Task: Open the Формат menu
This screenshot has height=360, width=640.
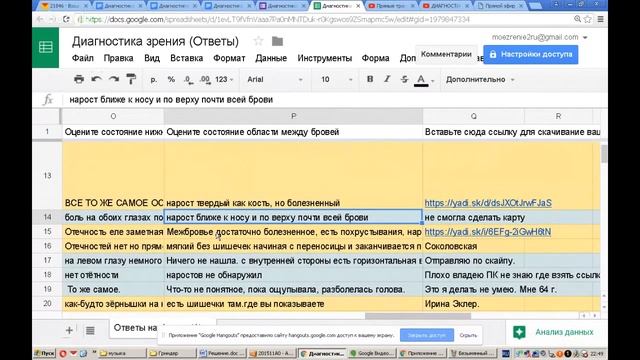Action: (x=229, y=58)
